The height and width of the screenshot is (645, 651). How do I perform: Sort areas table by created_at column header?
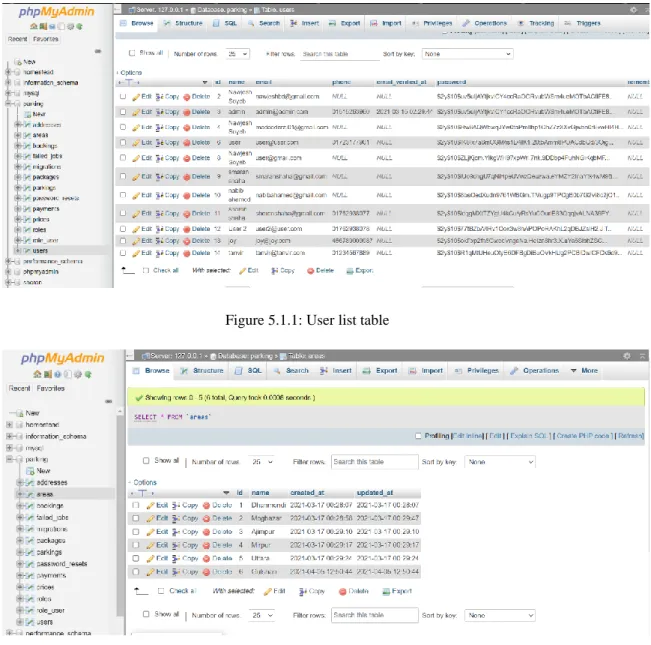coord(307,493)
